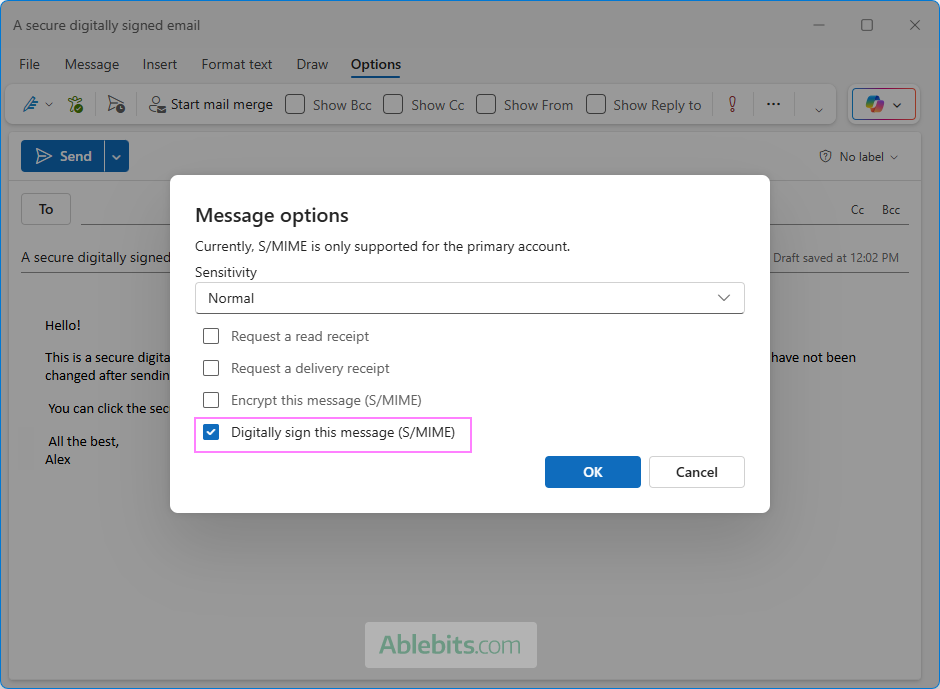Open the ellipsis for more ribbon options
940x689 pixels.
[x=773, y=104]
